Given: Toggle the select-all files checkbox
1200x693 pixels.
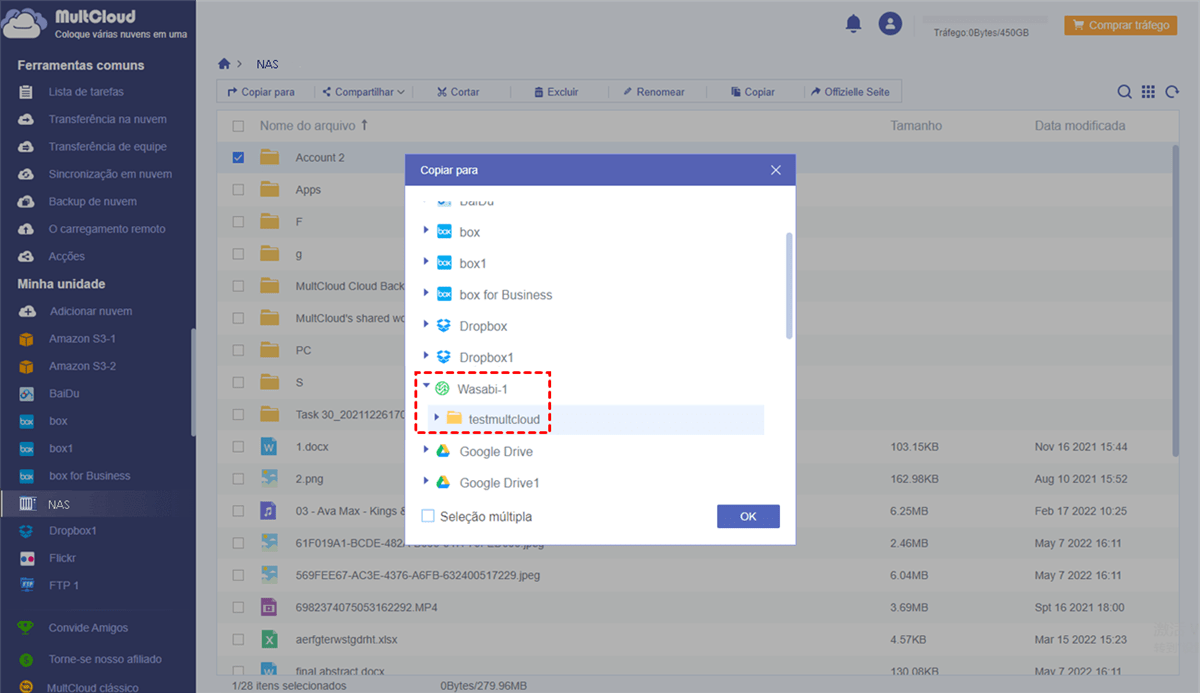Looking at the screenshot, I should (x=238, y=126).
